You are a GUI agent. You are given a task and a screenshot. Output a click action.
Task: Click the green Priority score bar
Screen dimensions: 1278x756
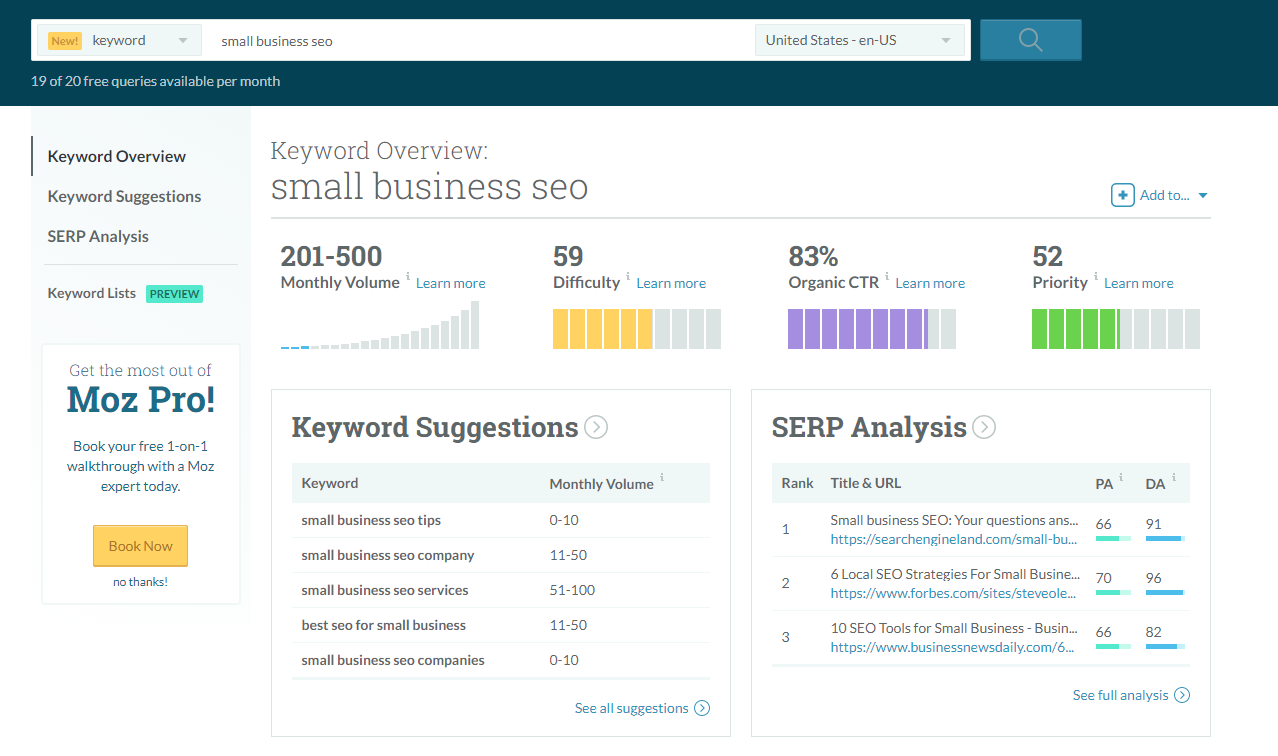(1116, 329)
